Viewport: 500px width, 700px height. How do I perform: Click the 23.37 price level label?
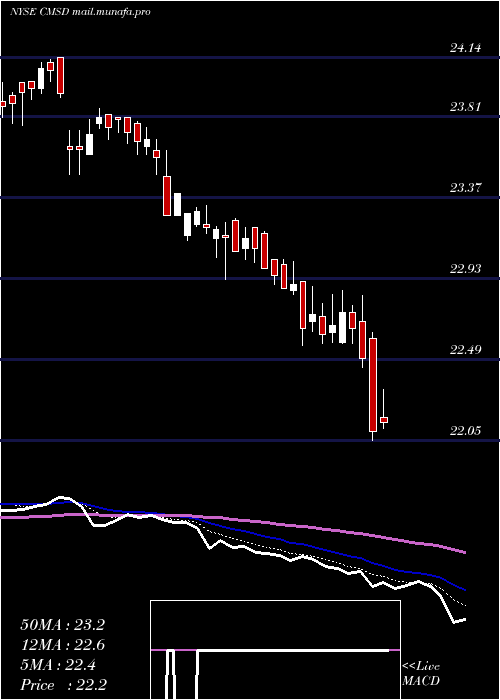465,188
